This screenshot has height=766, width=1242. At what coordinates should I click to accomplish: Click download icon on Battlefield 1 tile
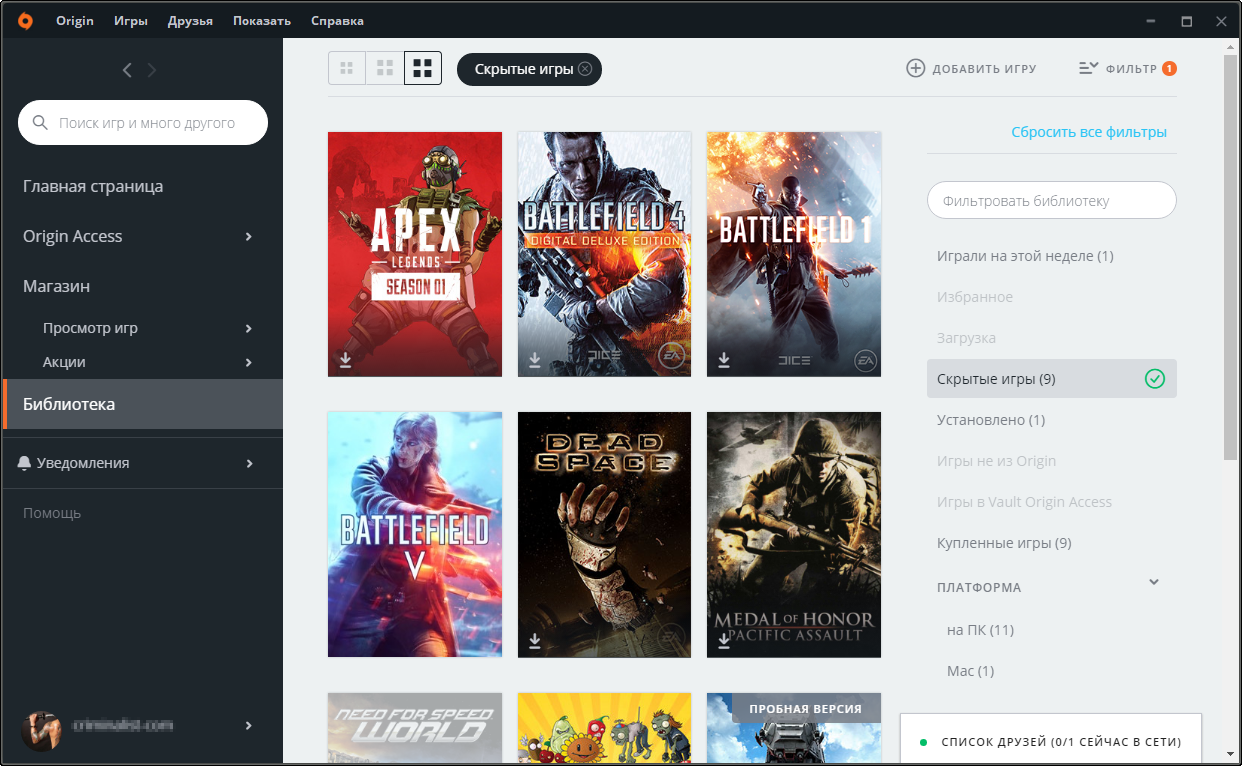point(724,360)
